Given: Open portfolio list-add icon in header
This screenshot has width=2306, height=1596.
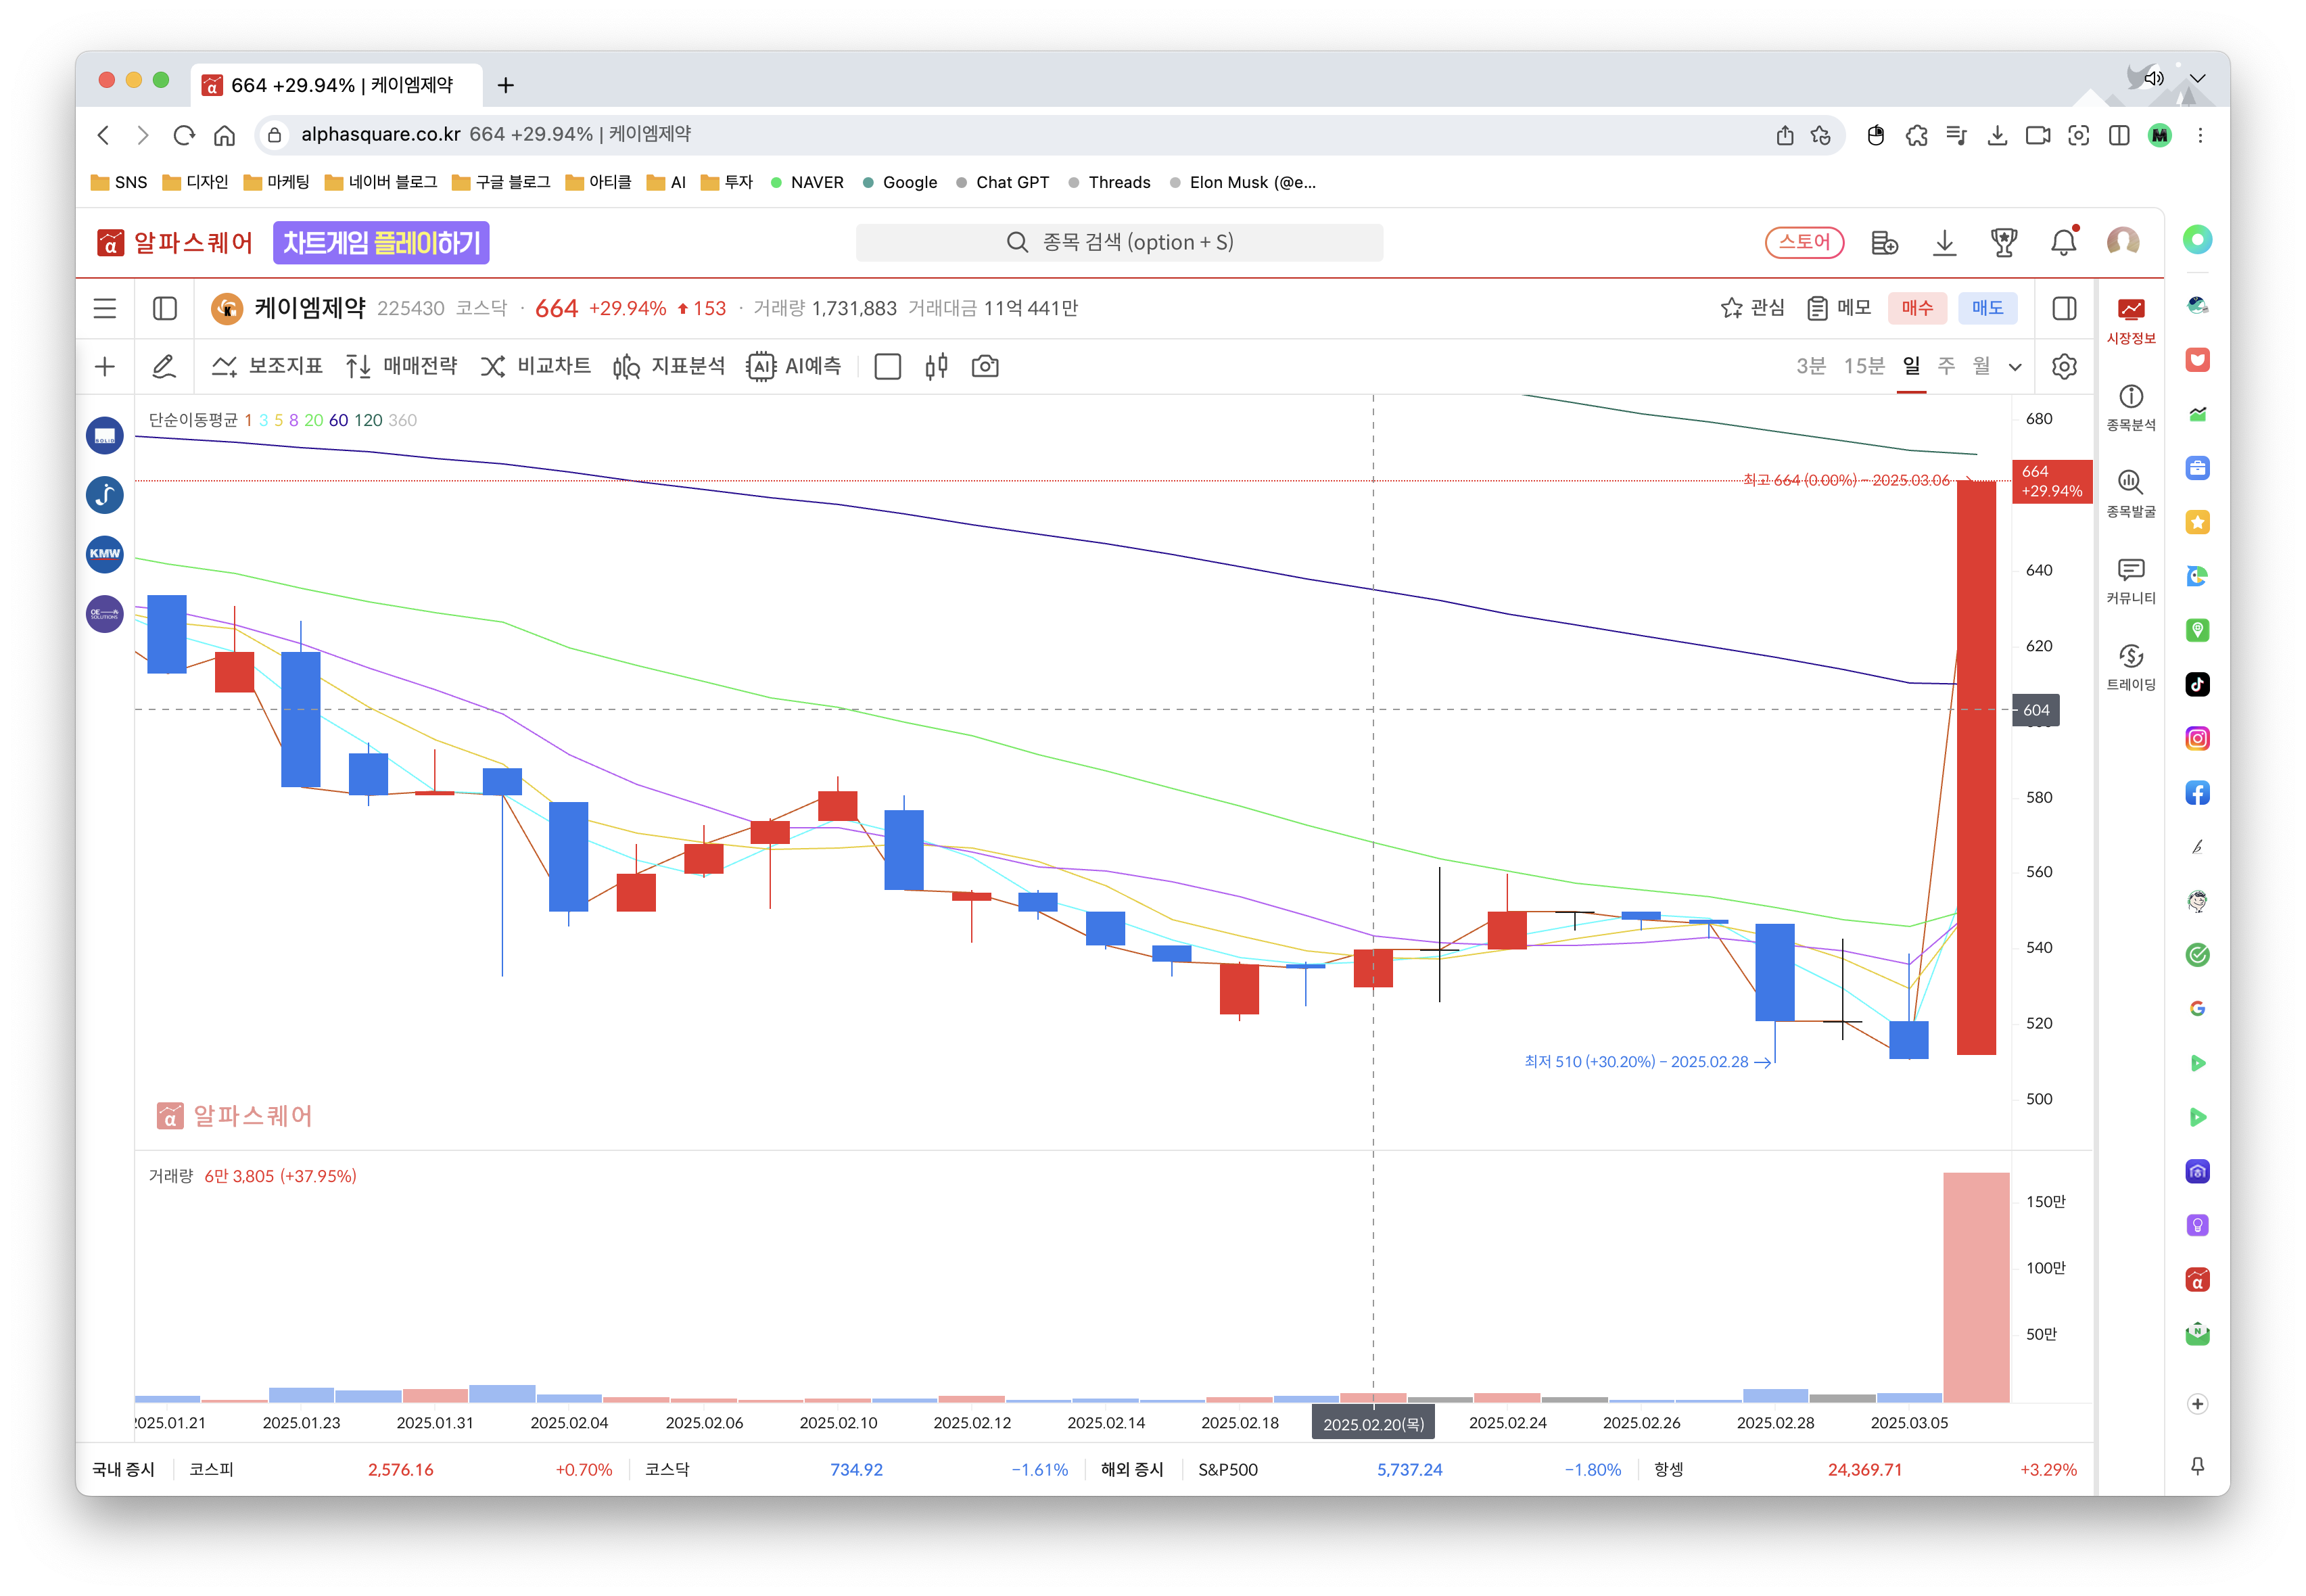Looking at the screenshot, I should point(1884,243).
